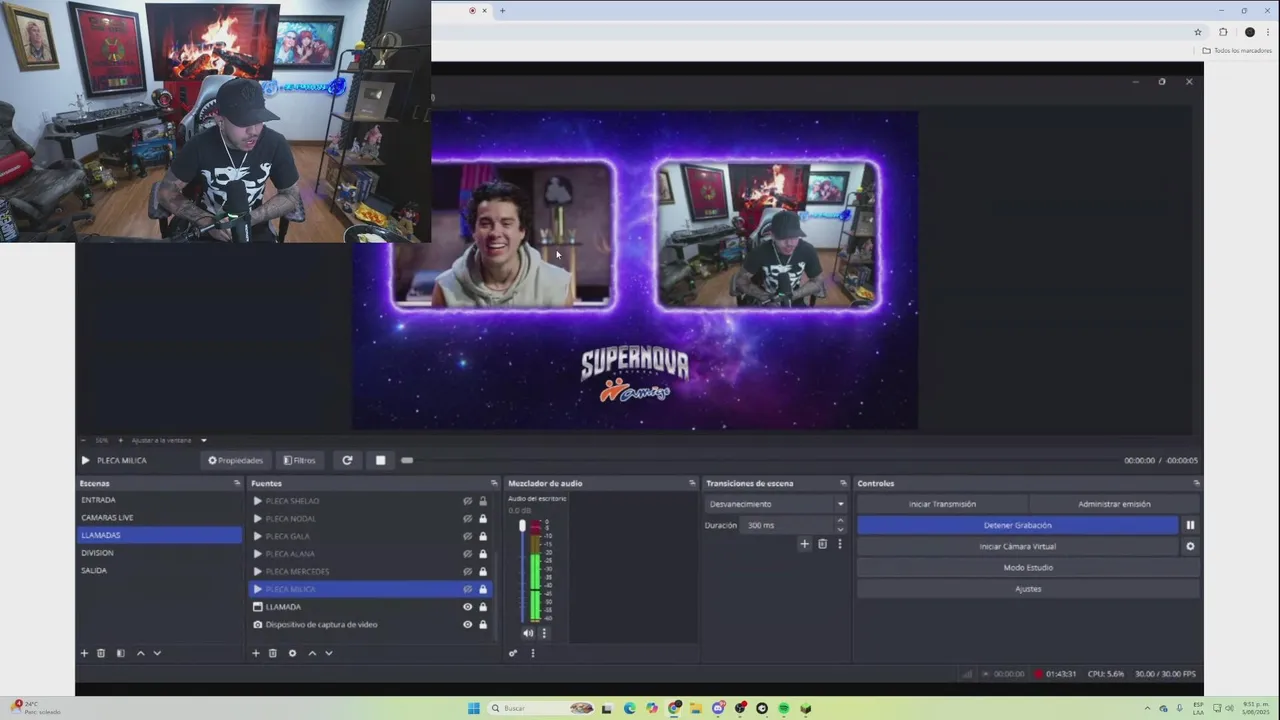The height and width of the screenshot is (720, 1280).
Task: Click Iniciar Cámara Virtual button
Action: coord(1018,546)
